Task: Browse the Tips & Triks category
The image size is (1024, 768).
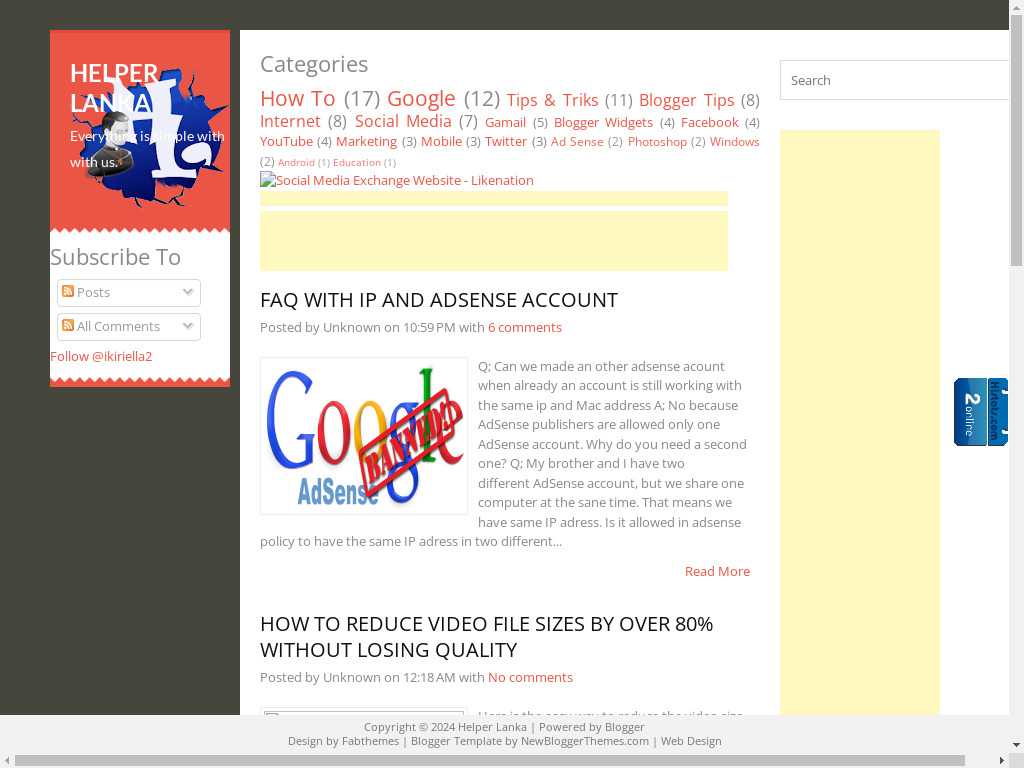Action: point(552,100)
